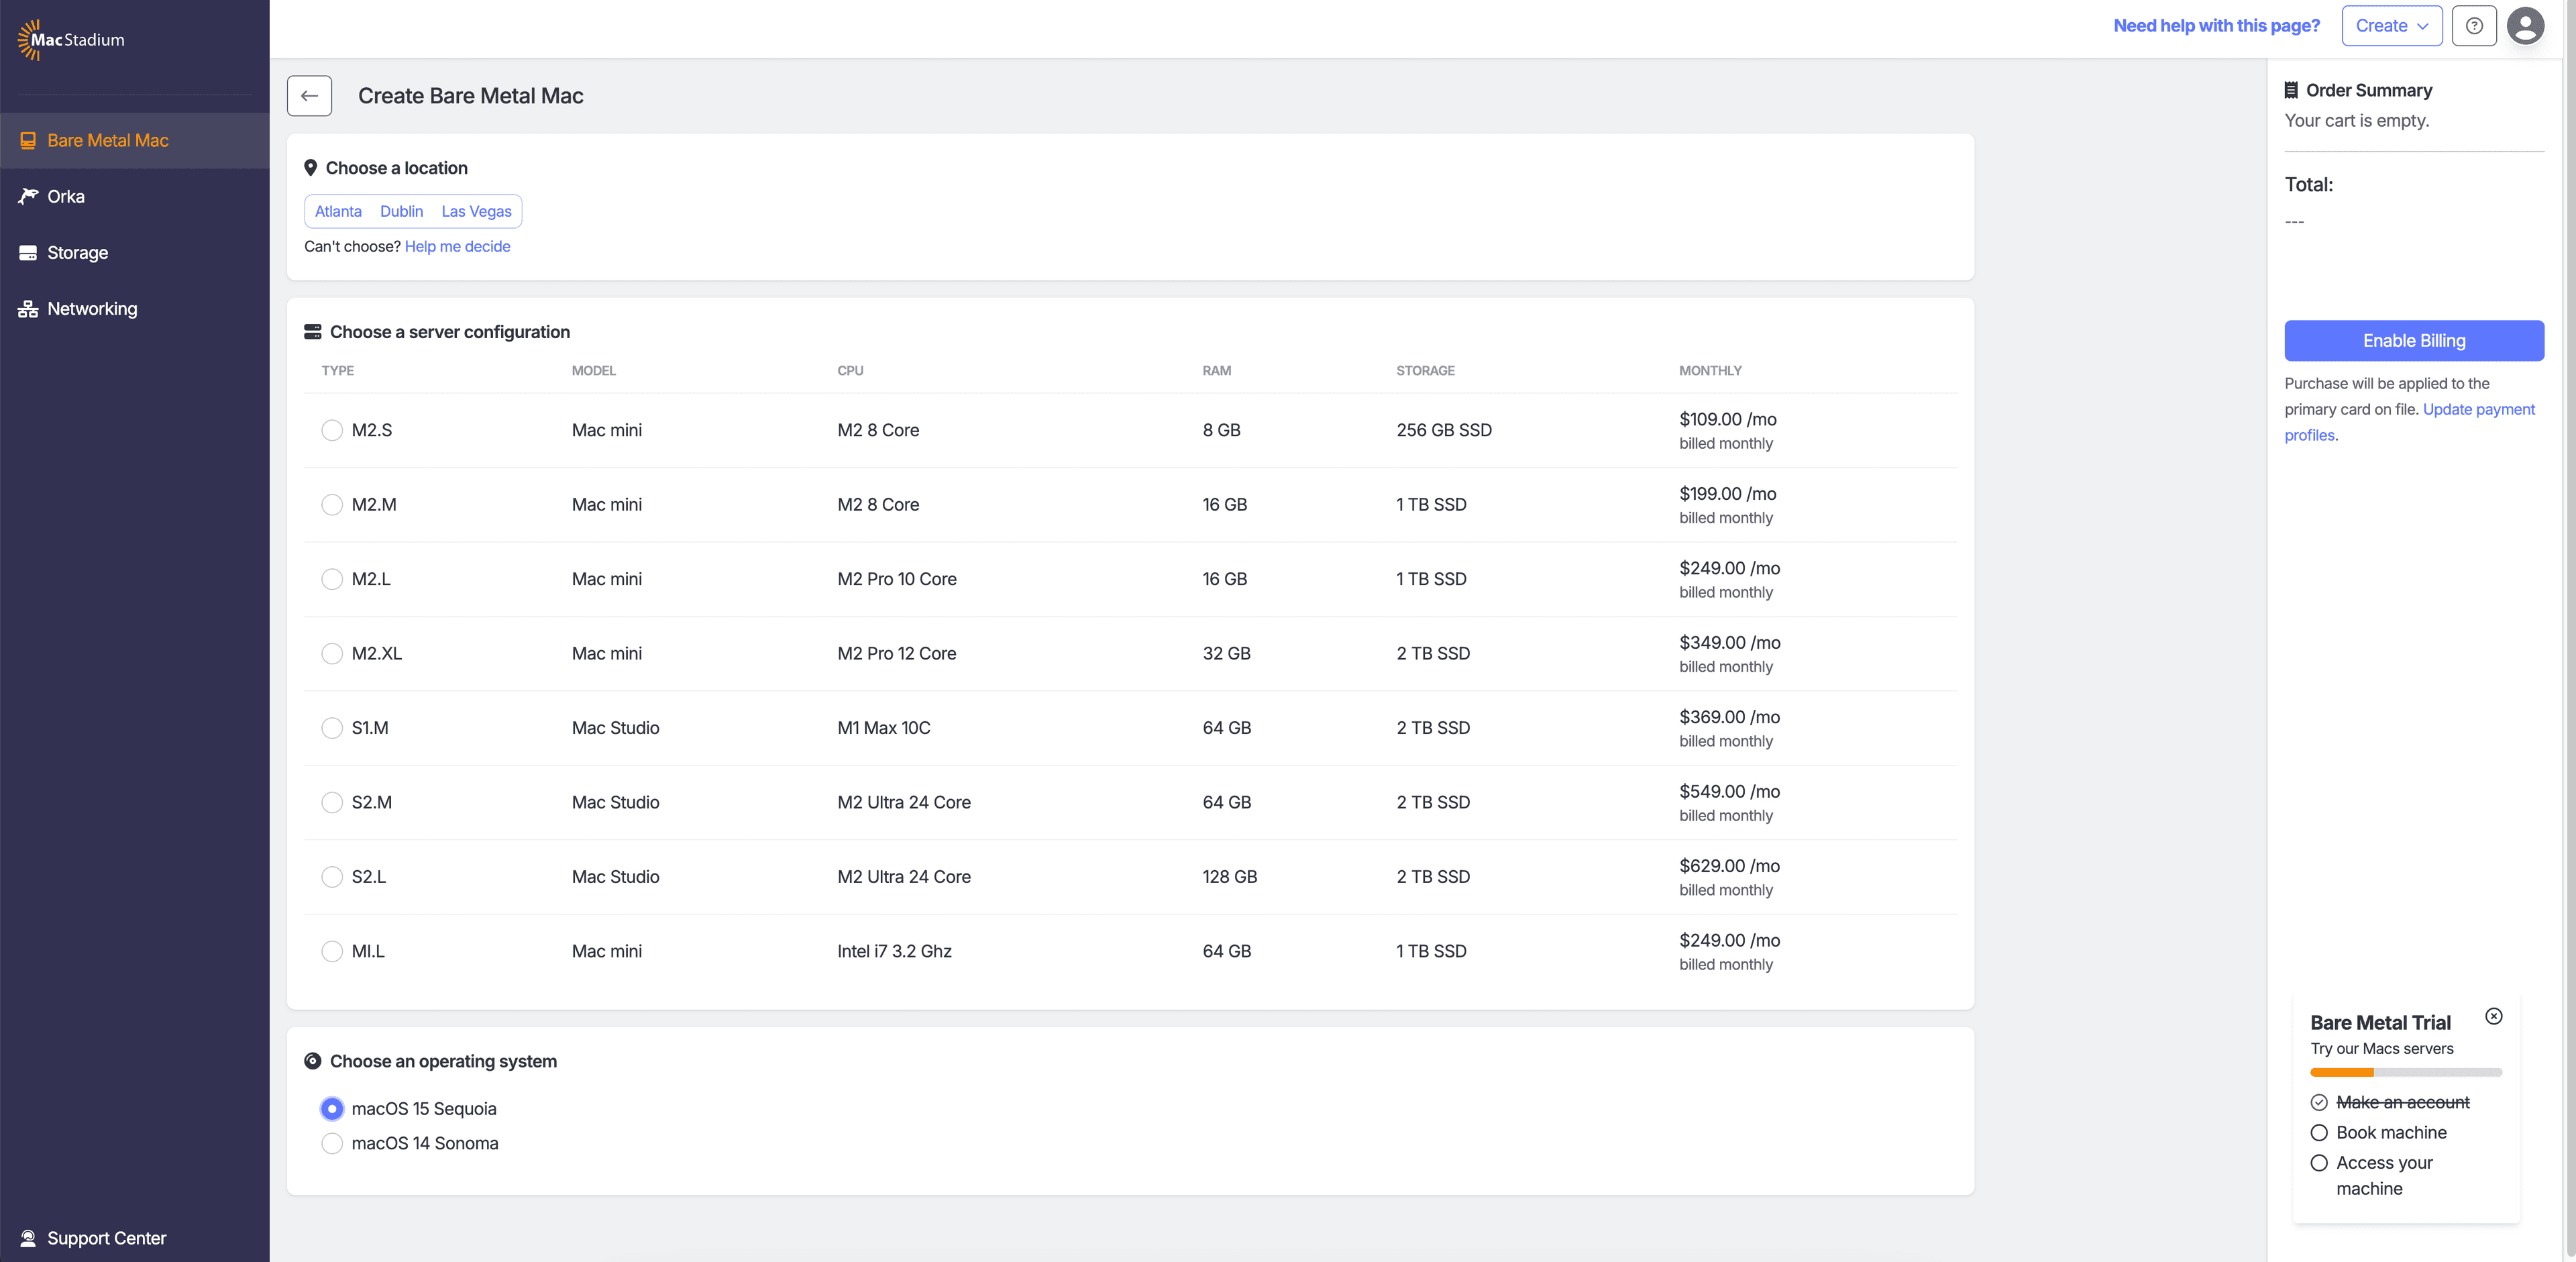The width and height of the screenshot is (2576, 1262).
Task: Open the help question mark icon
Action: pyautogui.click(x=2473, y=26)
